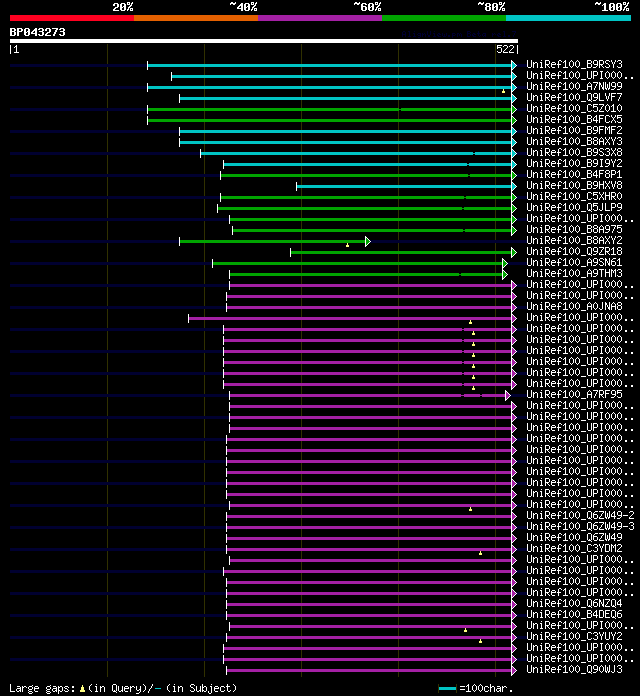Select the UniRef100_B8A975 label
The height and width of the screenshot is (696, 640).
(574, 229)
